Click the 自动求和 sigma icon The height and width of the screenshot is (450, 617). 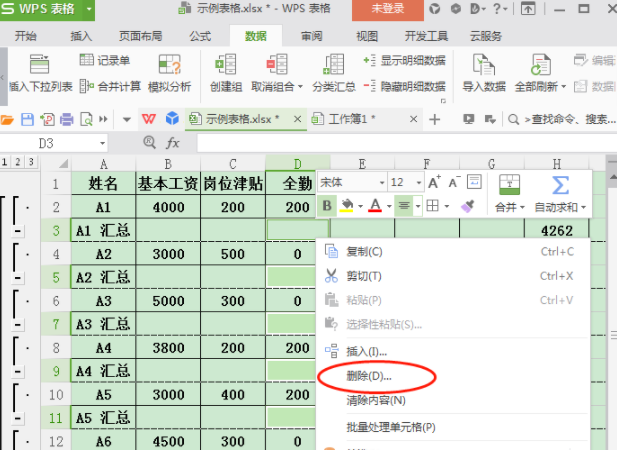point(561,184)
